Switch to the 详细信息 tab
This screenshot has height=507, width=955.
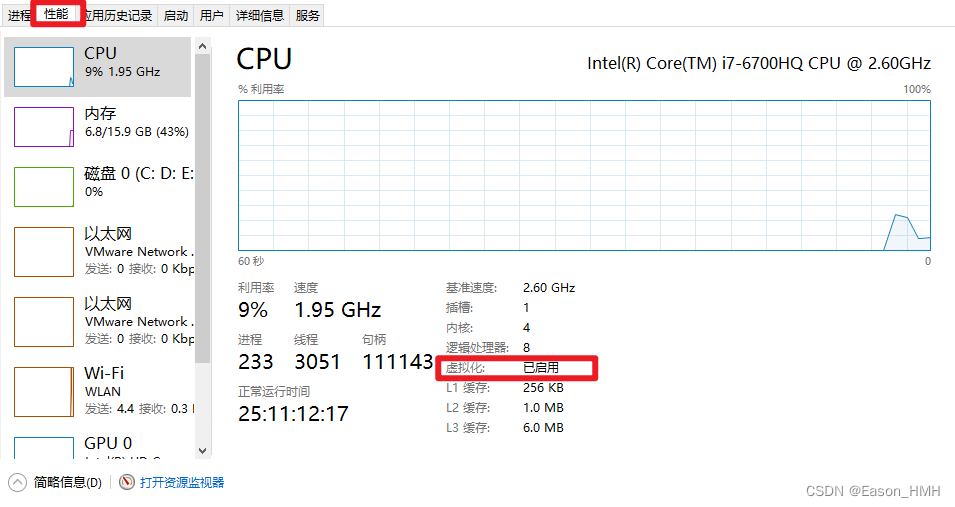[x=260, y=15]
